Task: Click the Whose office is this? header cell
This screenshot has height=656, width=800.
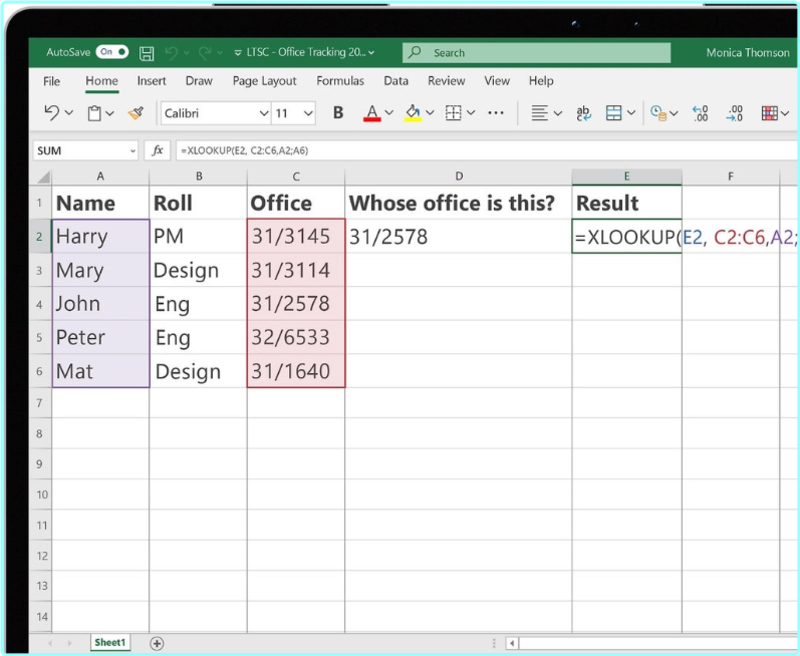Action: coord(458,203)
